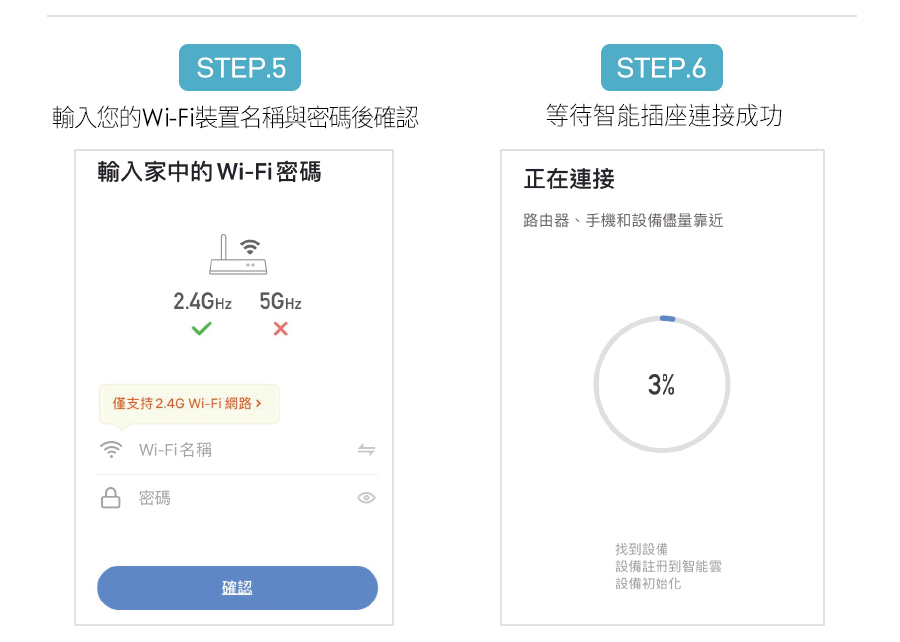This screenshot has height=642, width=900.
Task: Click the green checkmark under 2.4GHz
Action: pos(201,329)
